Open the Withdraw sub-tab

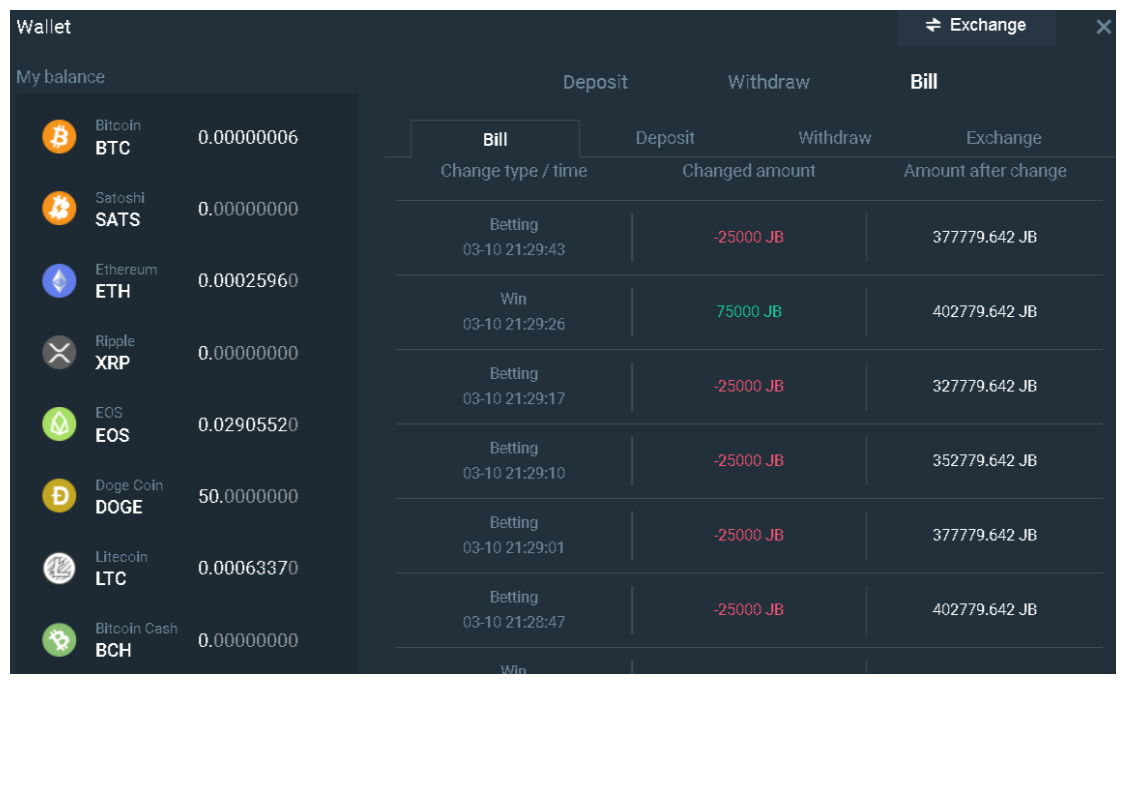pos(834,138)
